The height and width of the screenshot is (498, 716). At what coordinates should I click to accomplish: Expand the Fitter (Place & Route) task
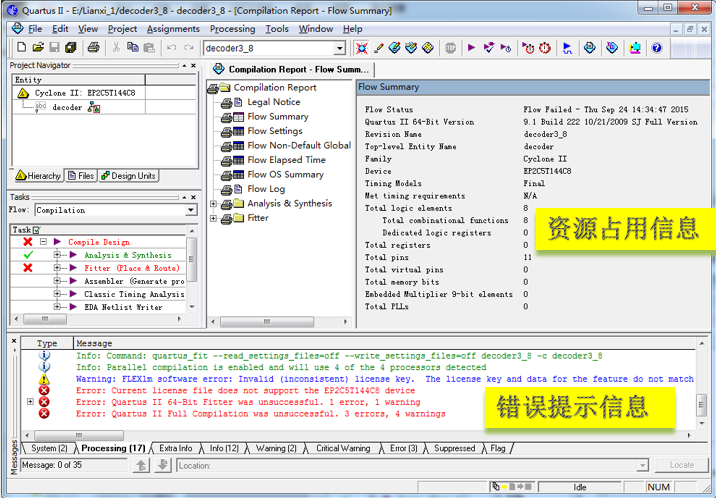click(x=57, y=268)
